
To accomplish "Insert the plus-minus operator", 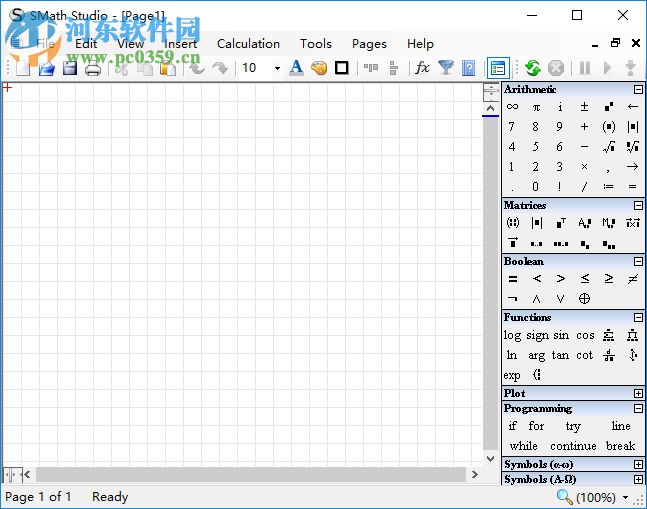I will tap(584, 106).
